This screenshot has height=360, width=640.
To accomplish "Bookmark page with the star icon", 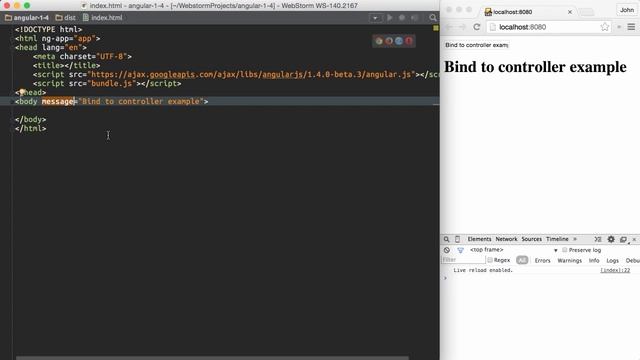I will [x=604, y=27].
